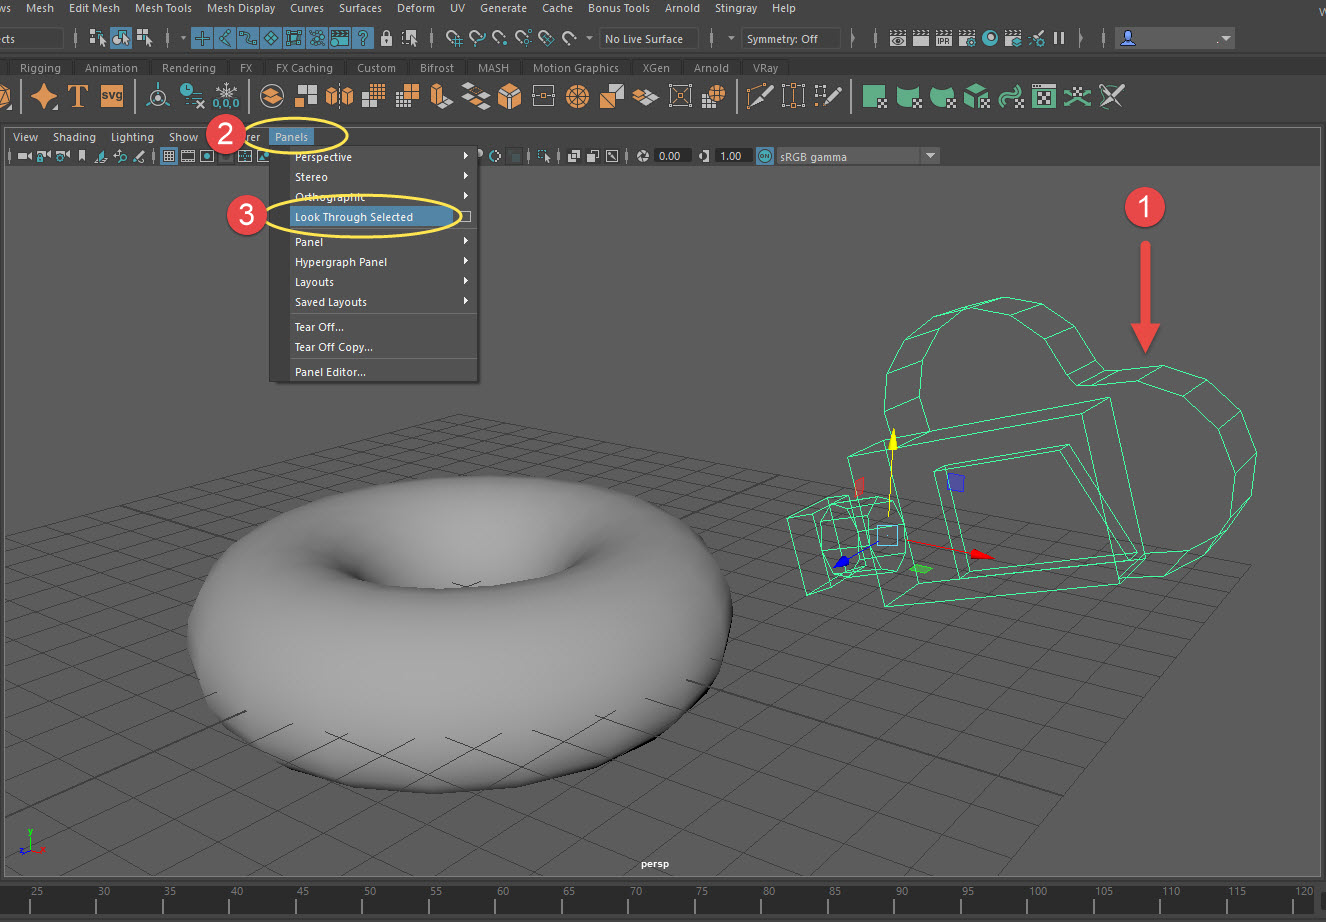Expand the Perspective submenu
The height and width of the screenshot is (922, 1326).
(x=340, y=157)
